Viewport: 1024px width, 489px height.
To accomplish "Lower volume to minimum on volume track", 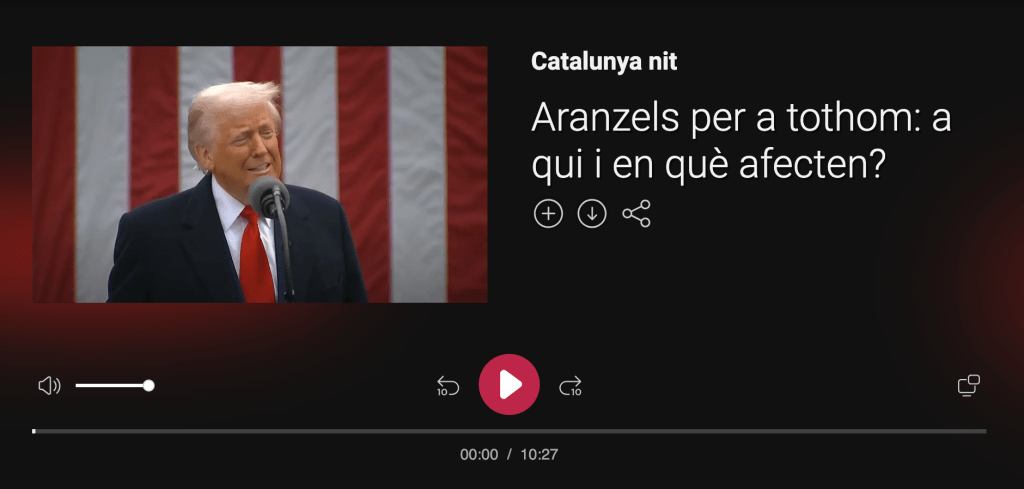I will click(x=77, y=385).
